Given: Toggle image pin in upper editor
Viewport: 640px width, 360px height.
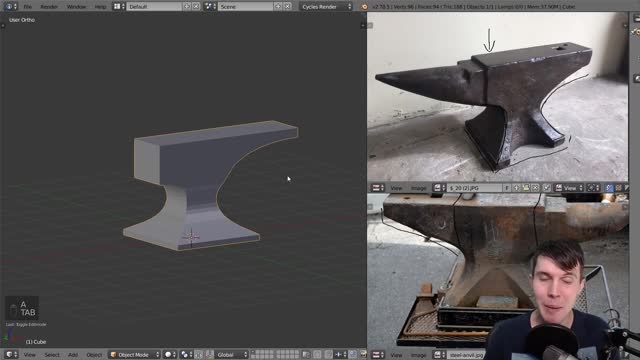Looking at the screenshot, I should [x=547, y=188].
